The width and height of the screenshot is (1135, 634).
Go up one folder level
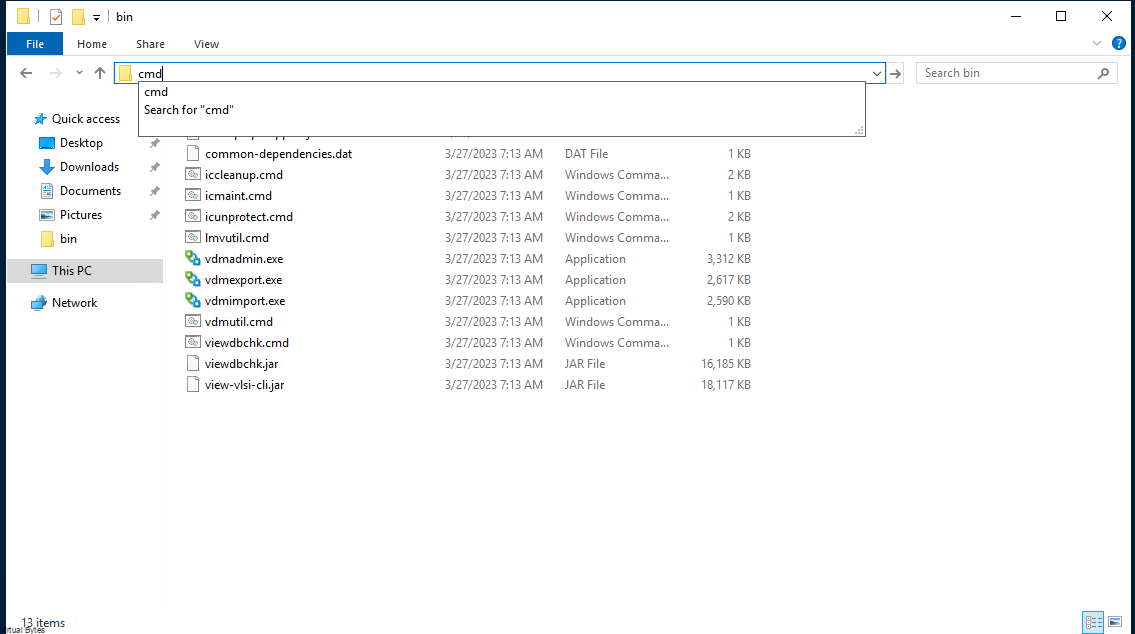(100, 72)
